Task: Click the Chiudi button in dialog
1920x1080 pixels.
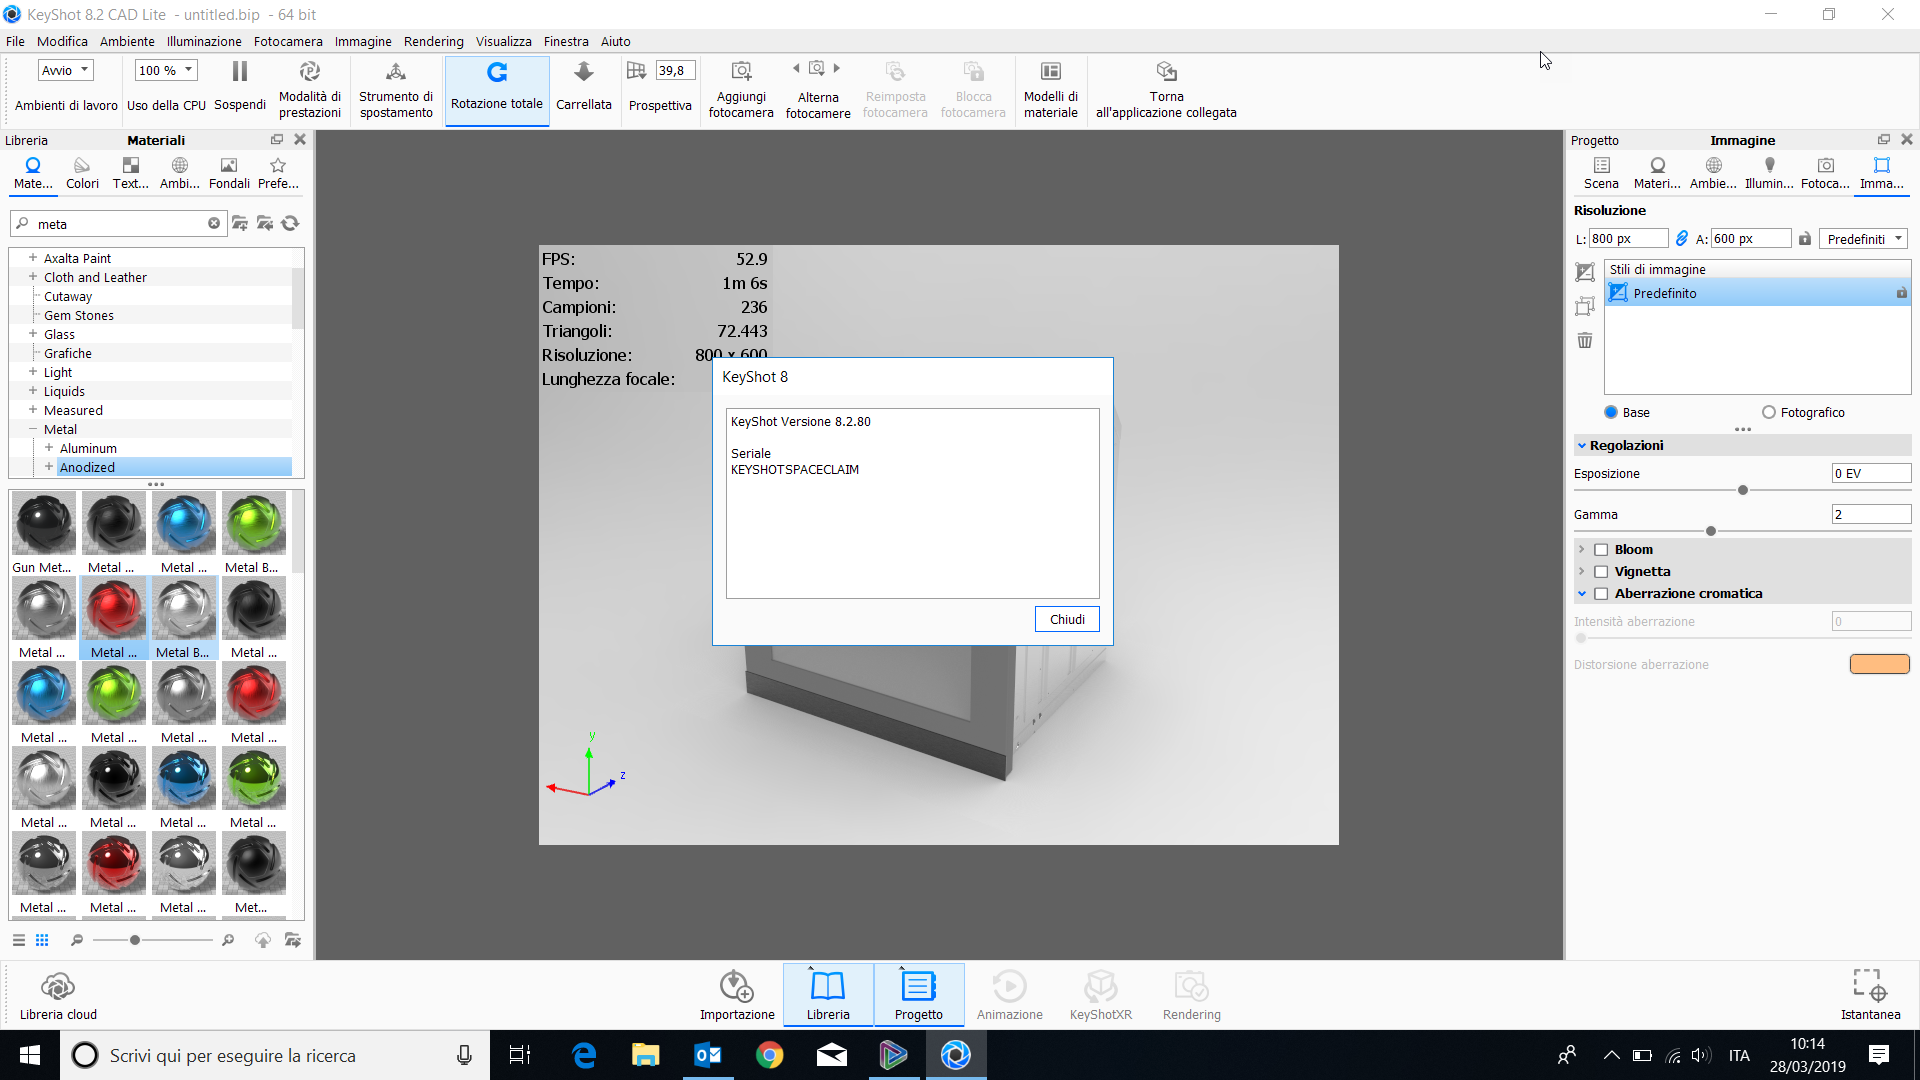Action: click(x=1067, y=620)
